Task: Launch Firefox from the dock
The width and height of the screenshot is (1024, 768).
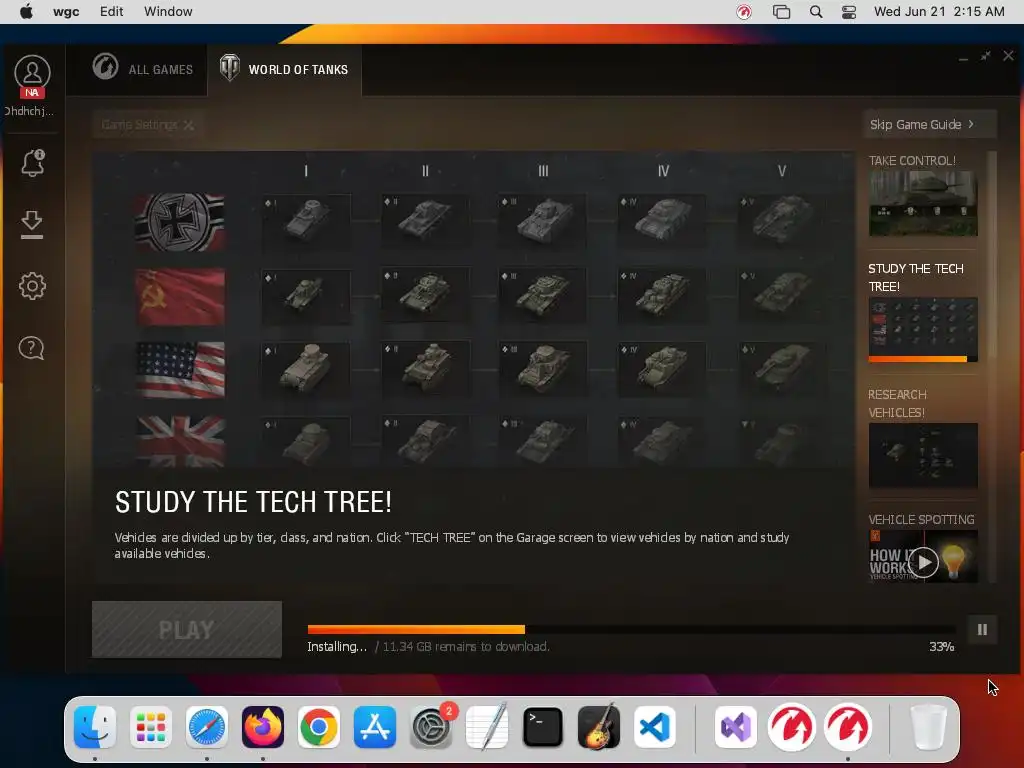Action: coord(263,727)
